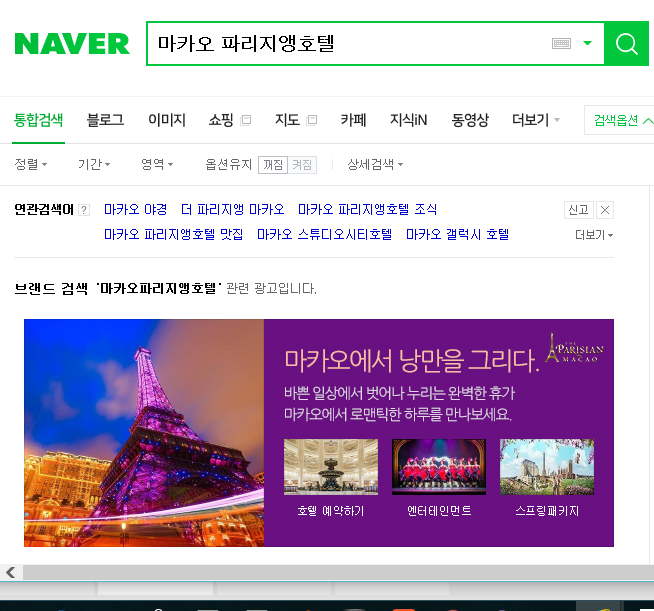This screenshot has width=654, height=611.
Task: Click the horizontal scrollbar track
Action: (x=338, y=572)
